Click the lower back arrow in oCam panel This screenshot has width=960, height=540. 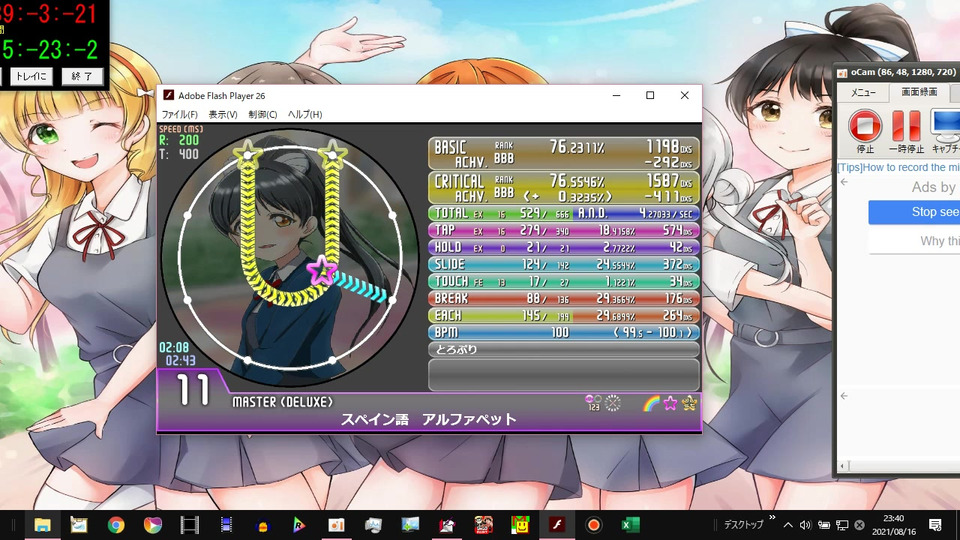click(844, 396)
